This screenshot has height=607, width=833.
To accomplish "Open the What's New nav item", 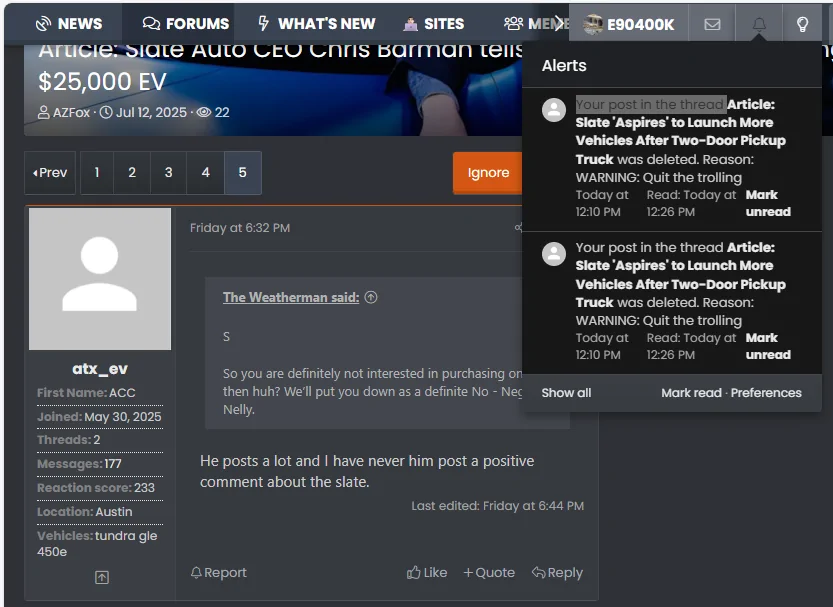I will pos(316,24).
